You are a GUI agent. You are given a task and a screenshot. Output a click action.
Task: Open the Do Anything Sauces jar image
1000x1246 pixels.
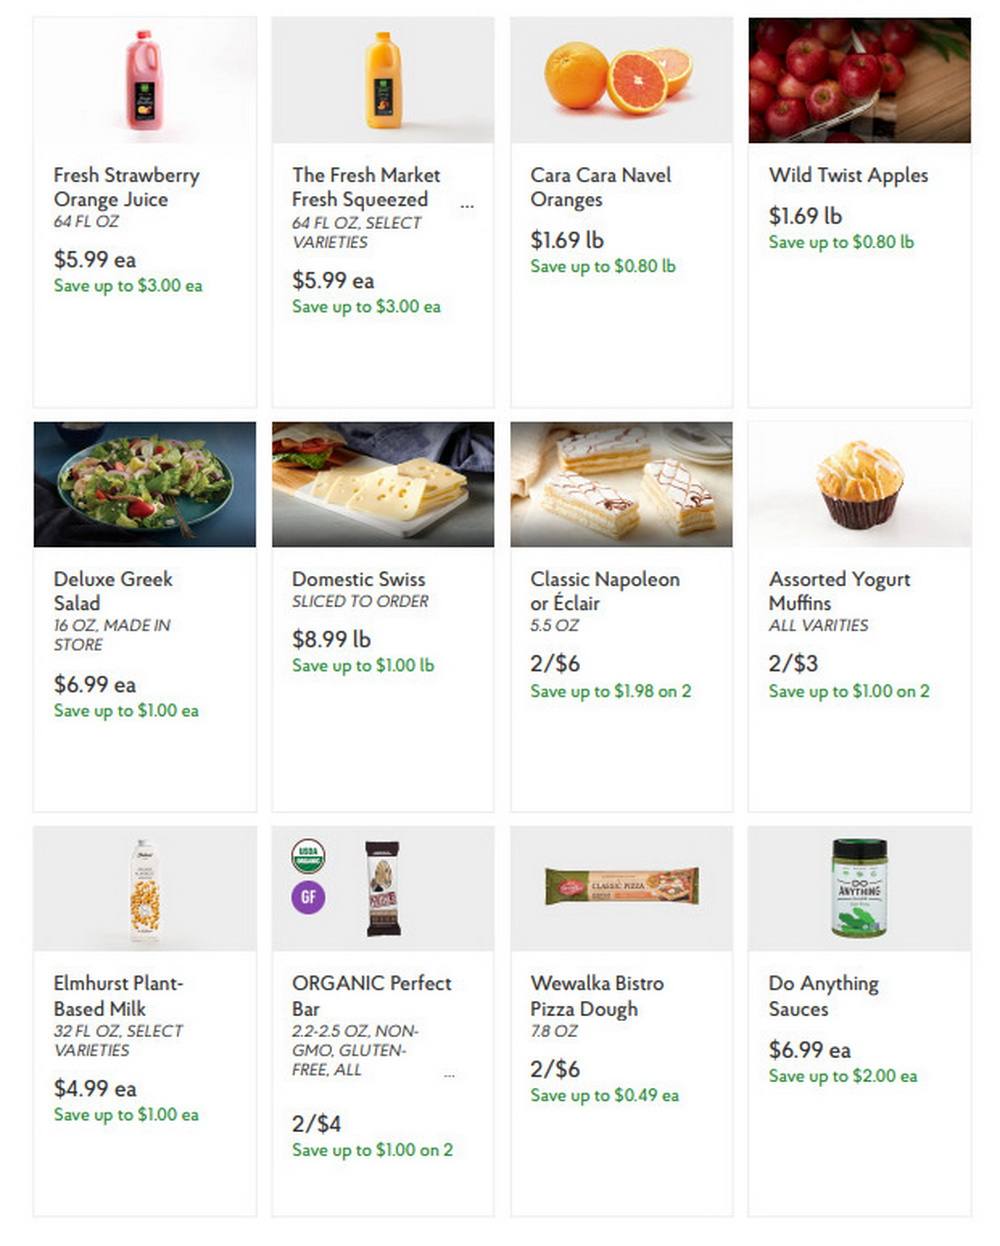click(860, 888)
